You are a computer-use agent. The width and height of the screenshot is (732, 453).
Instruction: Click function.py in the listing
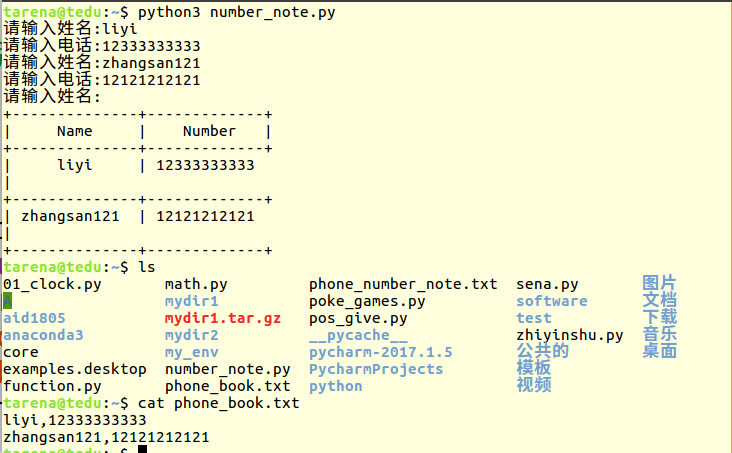click(52, 387)
